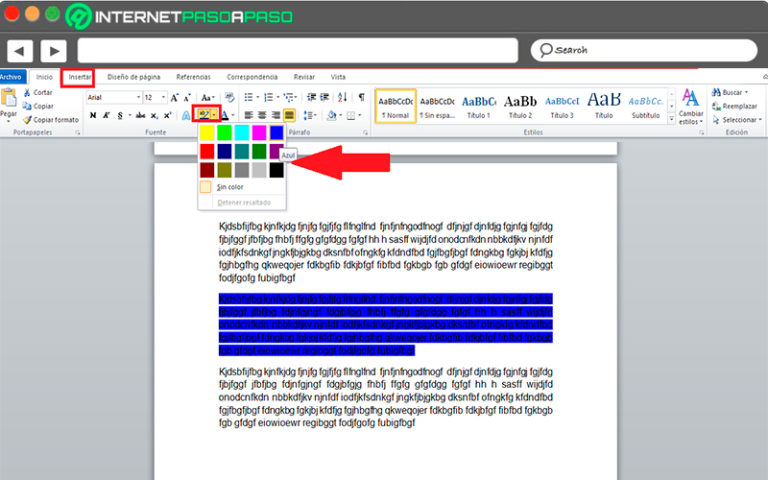Choose the Sin color option
Screen dimensions: 768x480
tap(229, 187)
